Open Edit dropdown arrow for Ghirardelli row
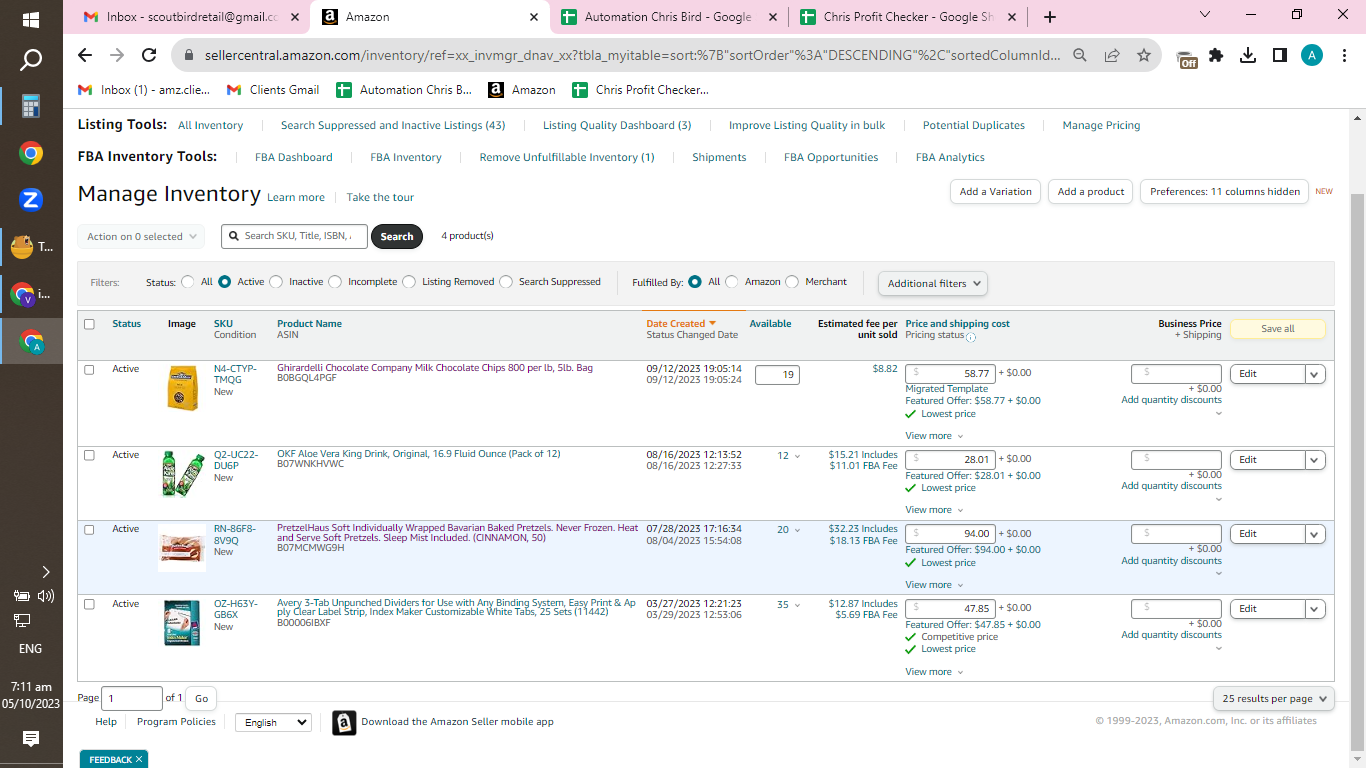Screen dimensions: 1366x768 click(x=1315, y=374)
